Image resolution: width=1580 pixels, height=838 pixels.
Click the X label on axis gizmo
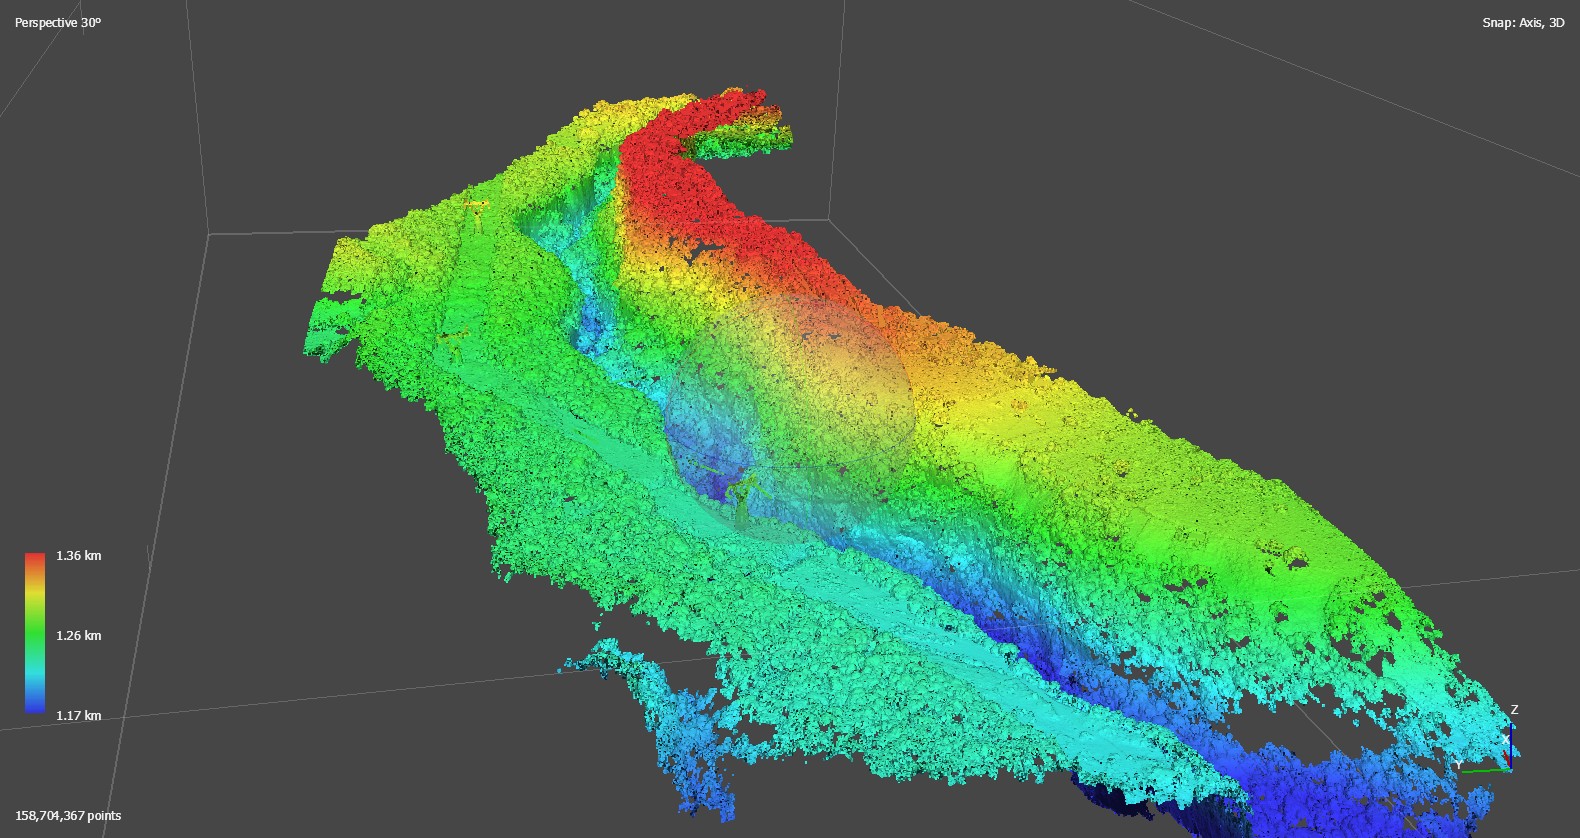(x=1506, y=741)
